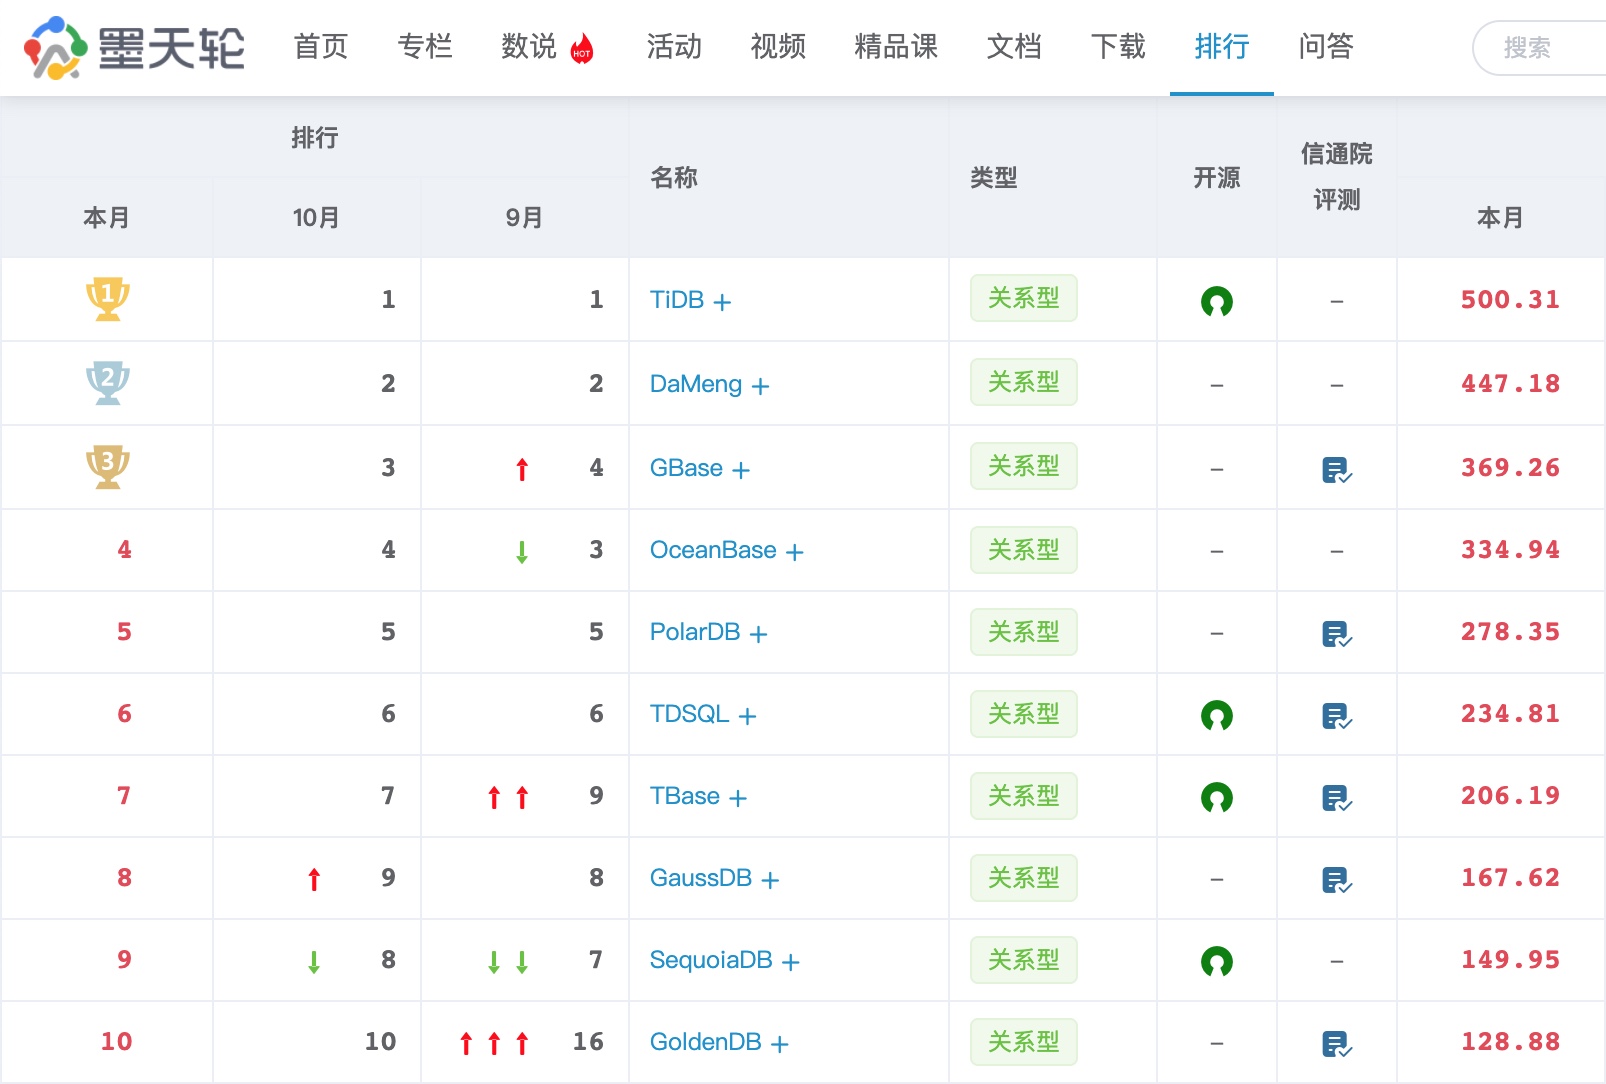Click GBase's 信通院 certification icon
Screen dimensions: 1606x1084
tap(1336, 469)
